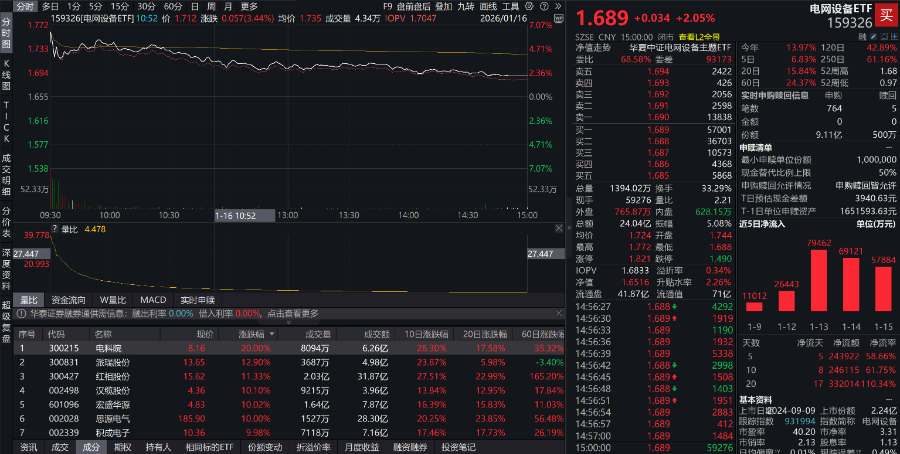Click the small screen icon below date

pyautogui.click(x=558, y=19)
